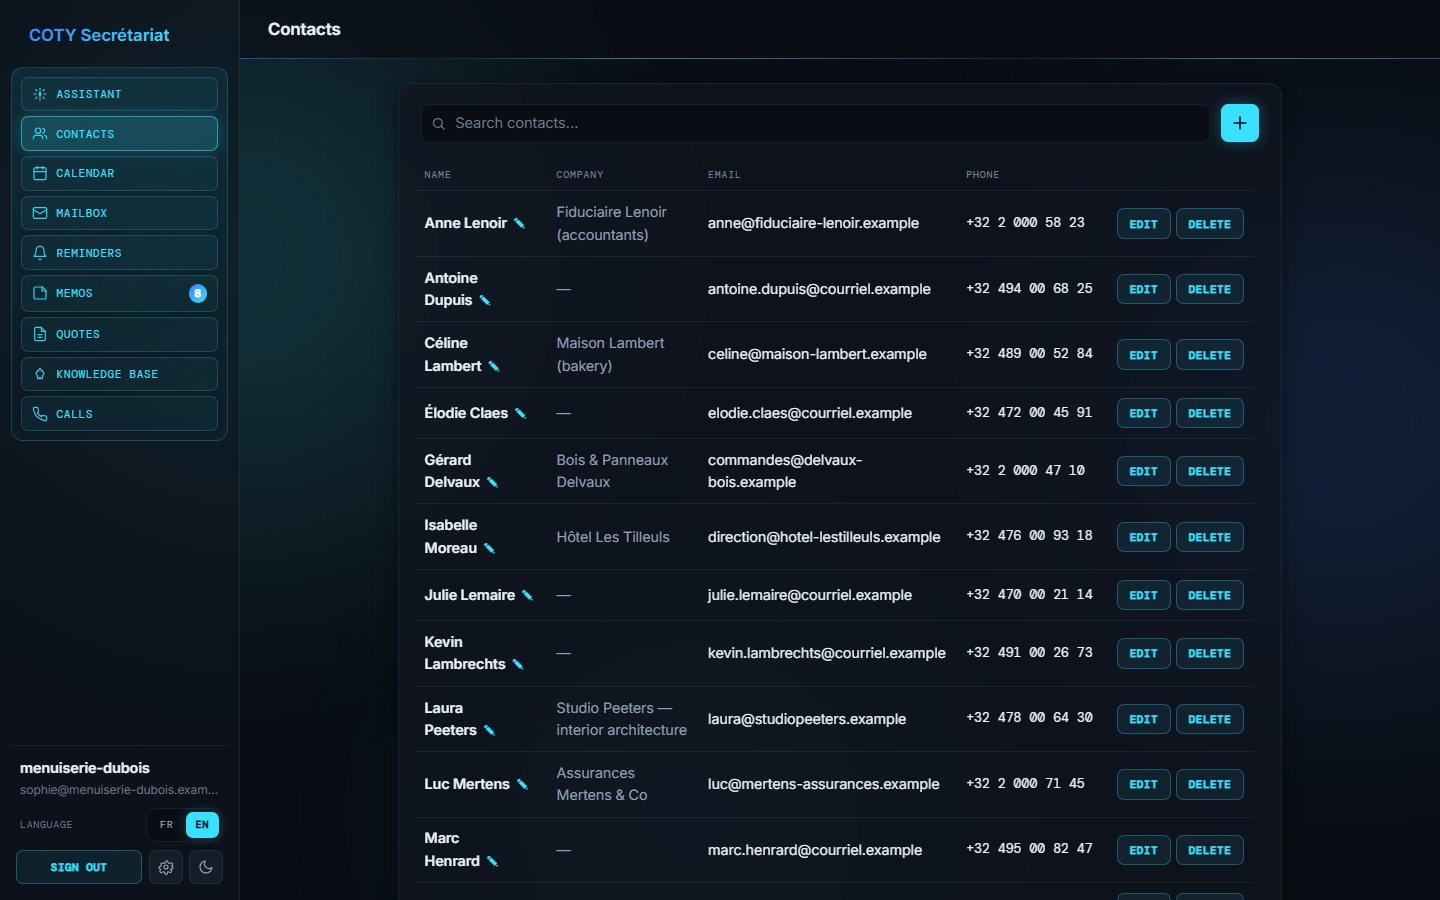Switch language to EN

(x=202, y=825)
